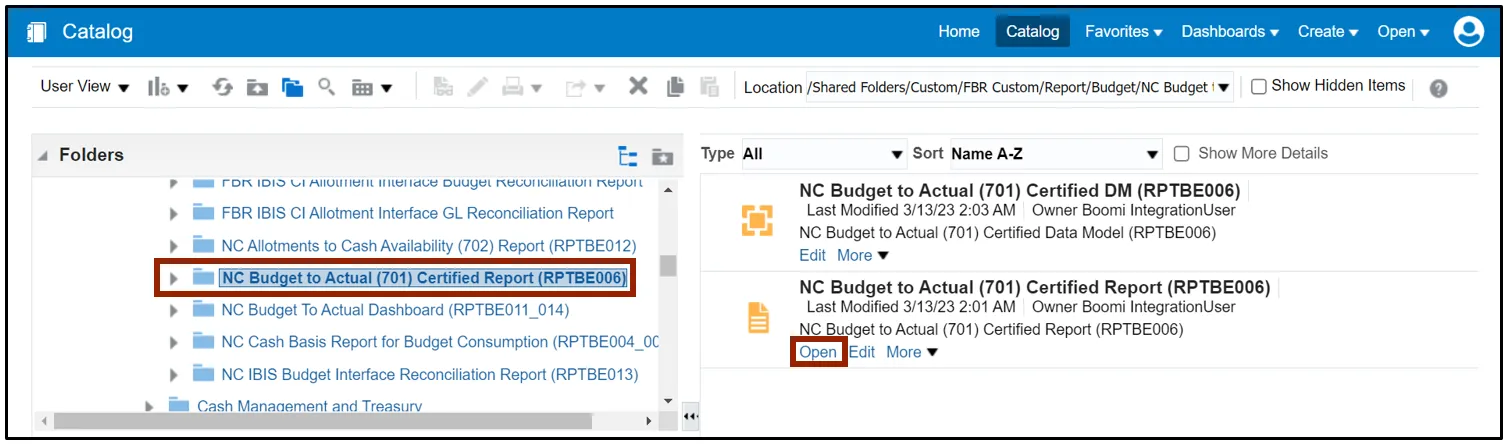1507x445 pixels.
Task: Click Edit link for Certified Report
Action: (862, 352)
